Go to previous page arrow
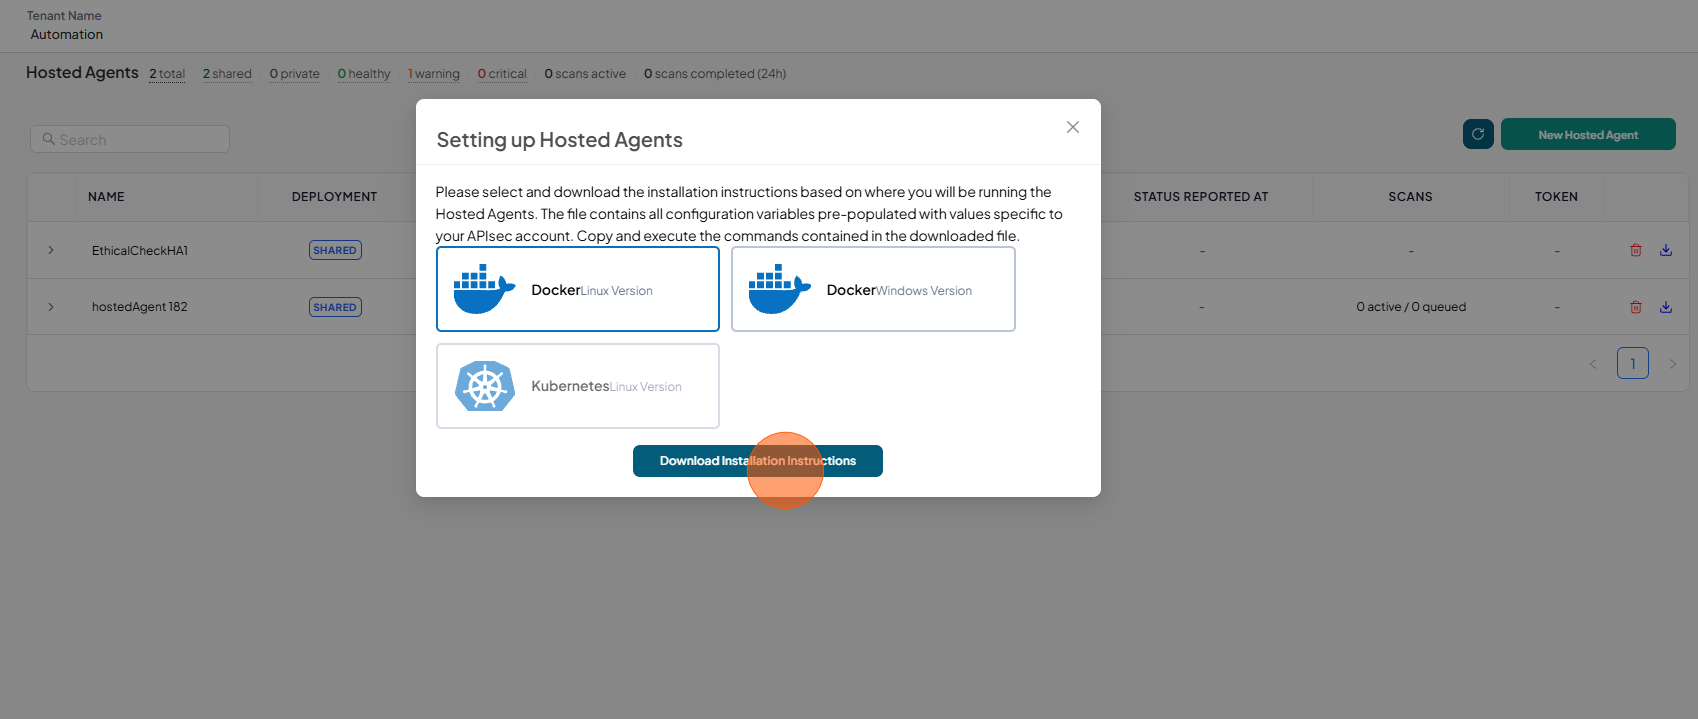 point(1593,364)
